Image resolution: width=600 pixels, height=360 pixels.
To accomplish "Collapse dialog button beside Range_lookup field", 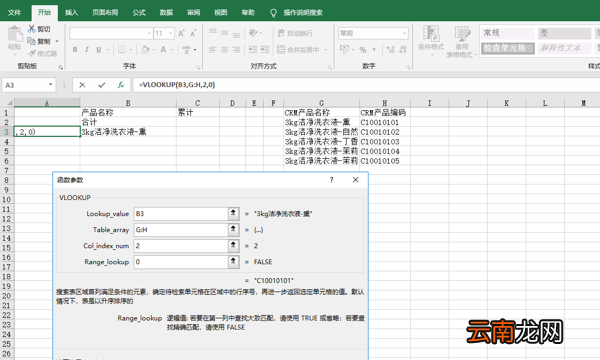I will point(233,262).
